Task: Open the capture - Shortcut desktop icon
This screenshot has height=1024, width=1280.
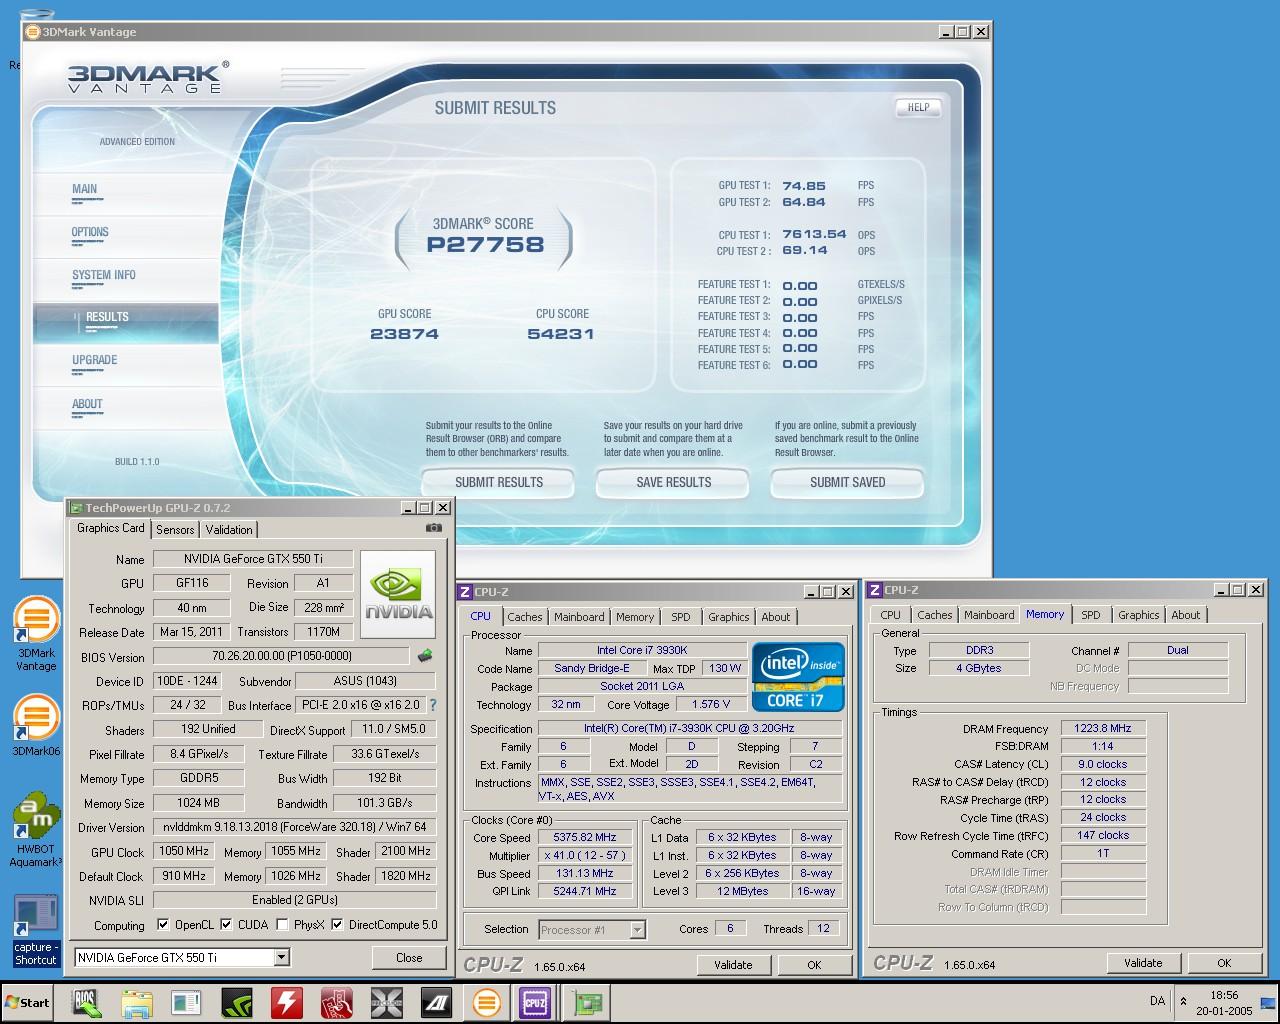Action: click(x=36, y=931)
